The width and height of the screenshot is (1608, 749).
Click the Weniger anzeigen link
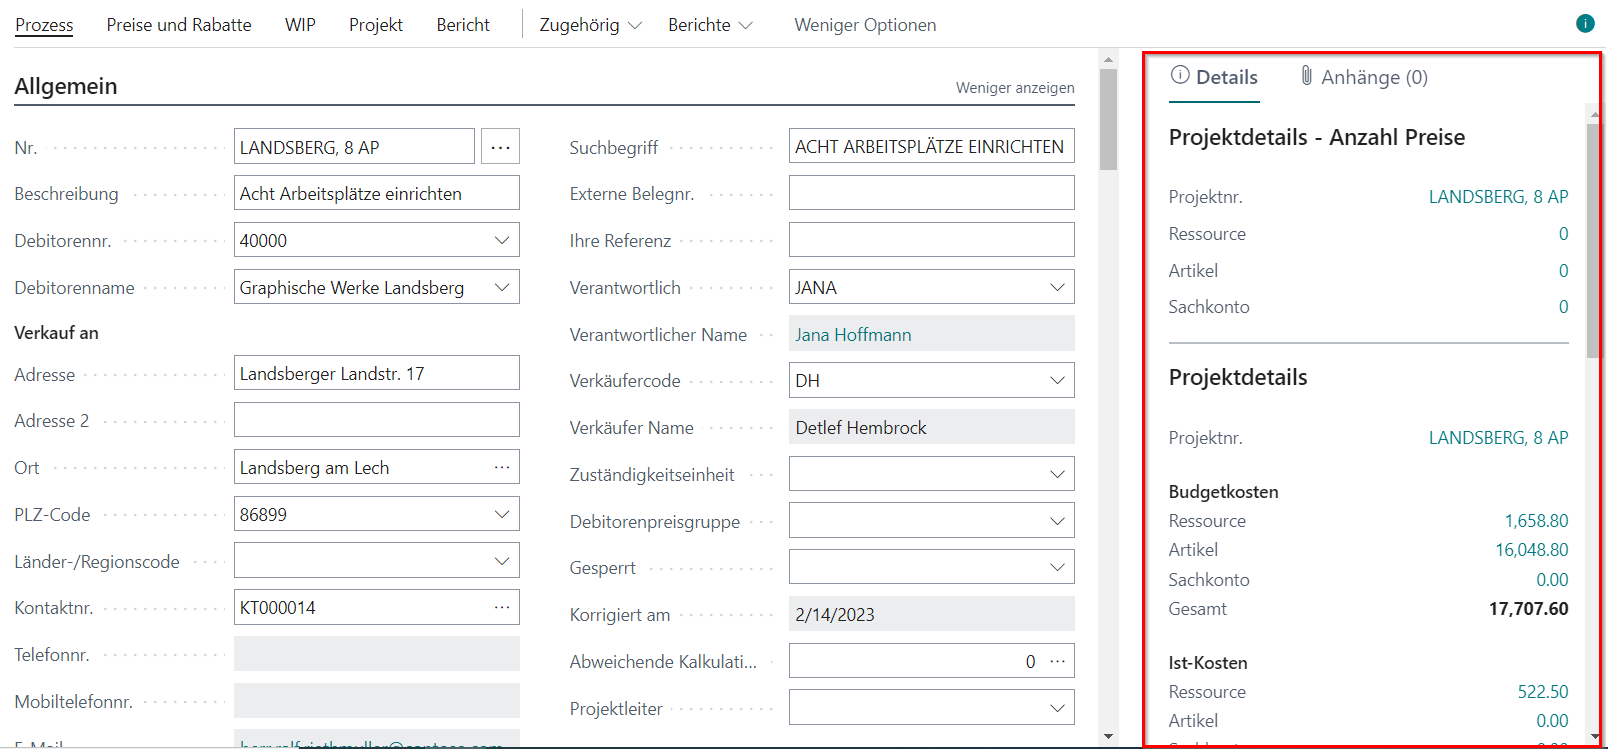click(x=1014, y=88)
